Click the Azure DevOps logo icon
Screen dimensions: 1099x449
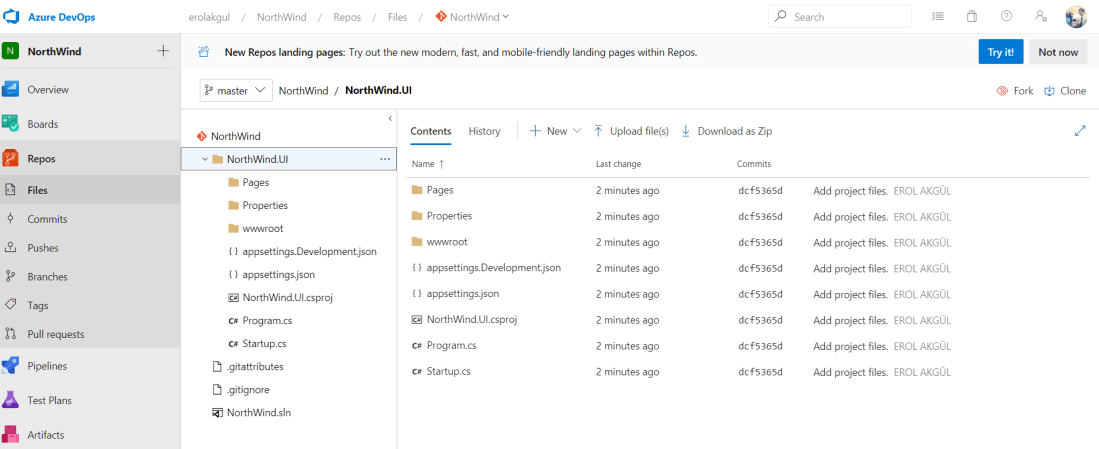point(14,16)
